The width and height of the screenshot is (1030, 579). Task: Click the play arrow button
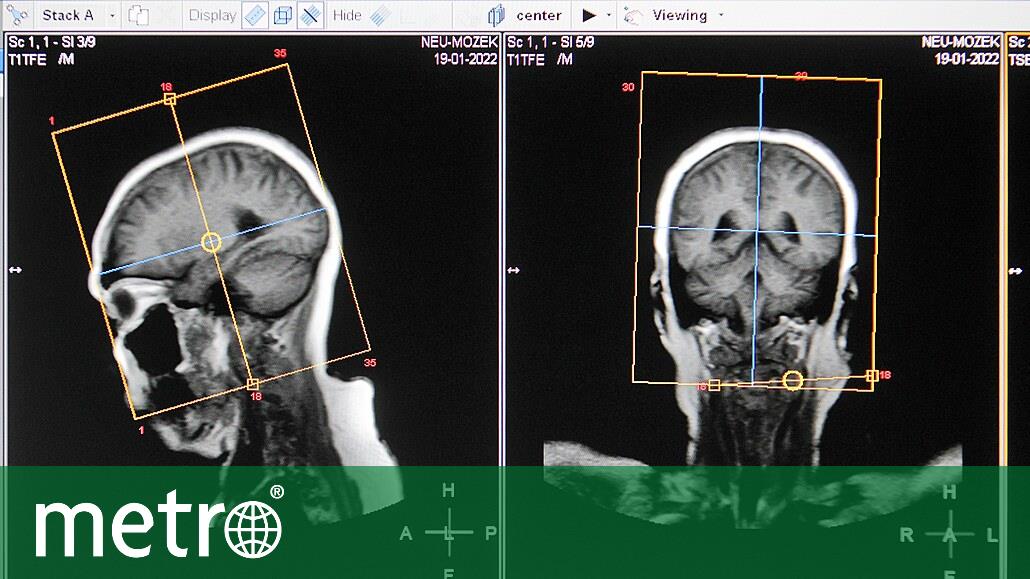pos(589,16)
